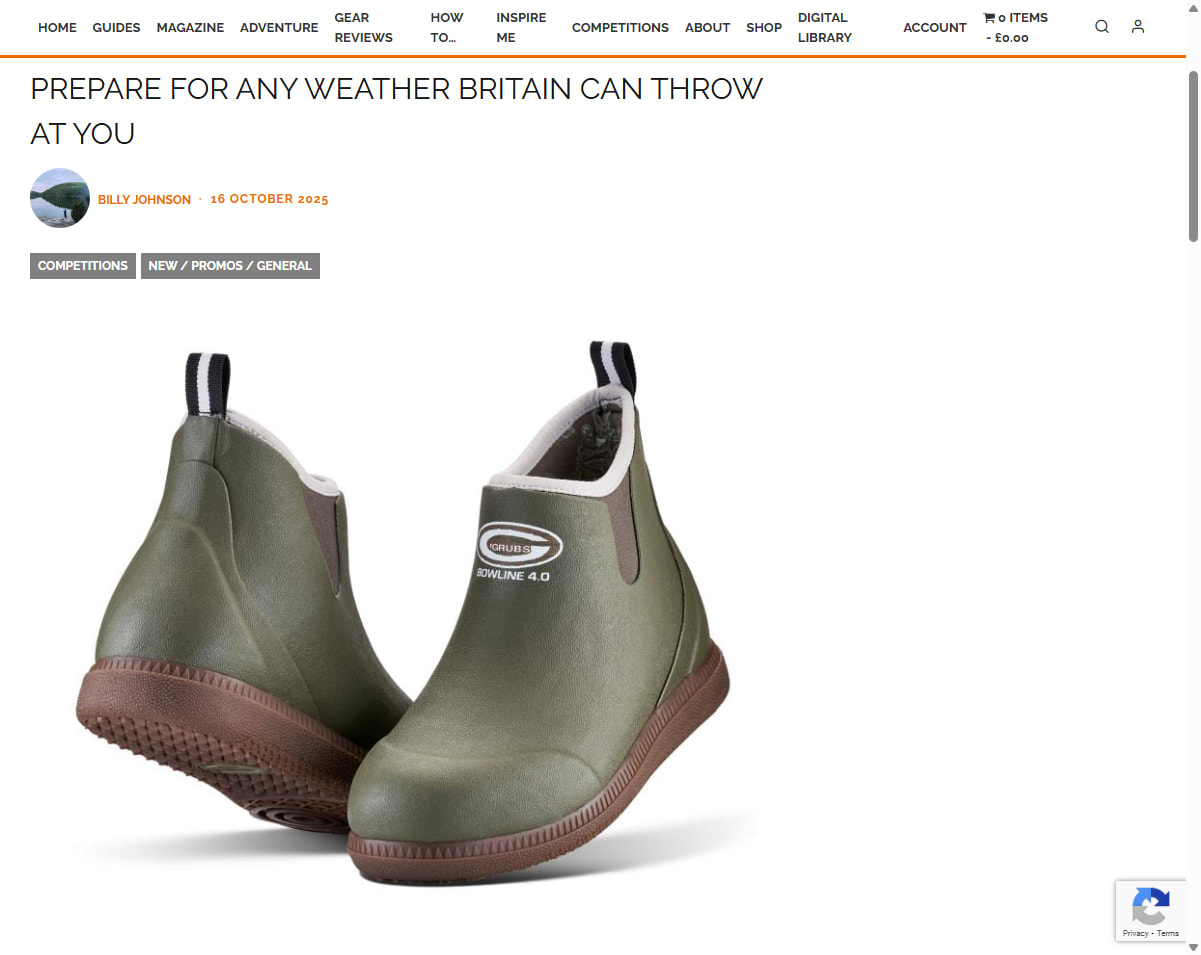Image resolution: width=1201 pixels, height=955 pixels.
Task: Expand the Inspire Me menu
Action: click(521, 28)
